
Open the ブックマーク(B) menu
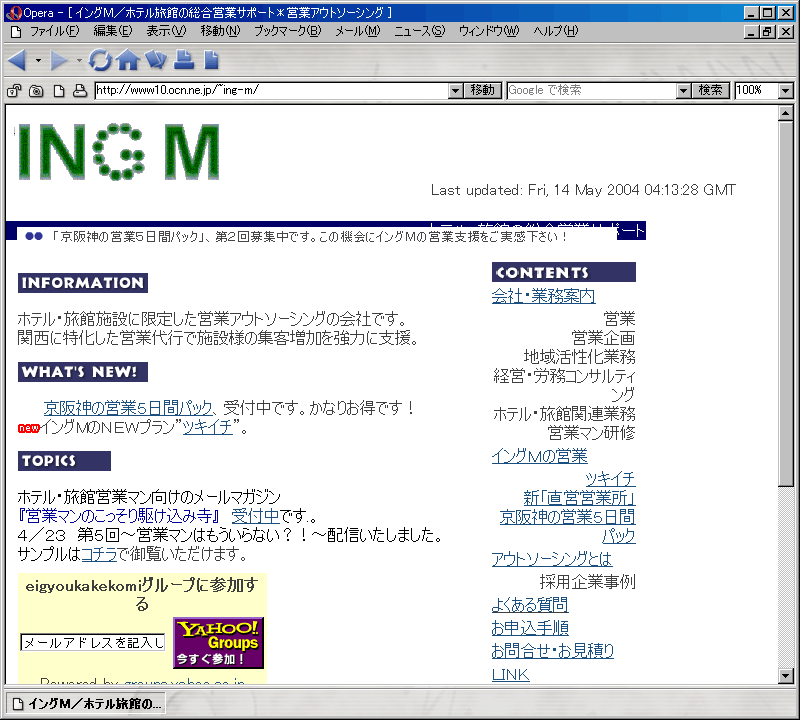click(x=288, y=32)
